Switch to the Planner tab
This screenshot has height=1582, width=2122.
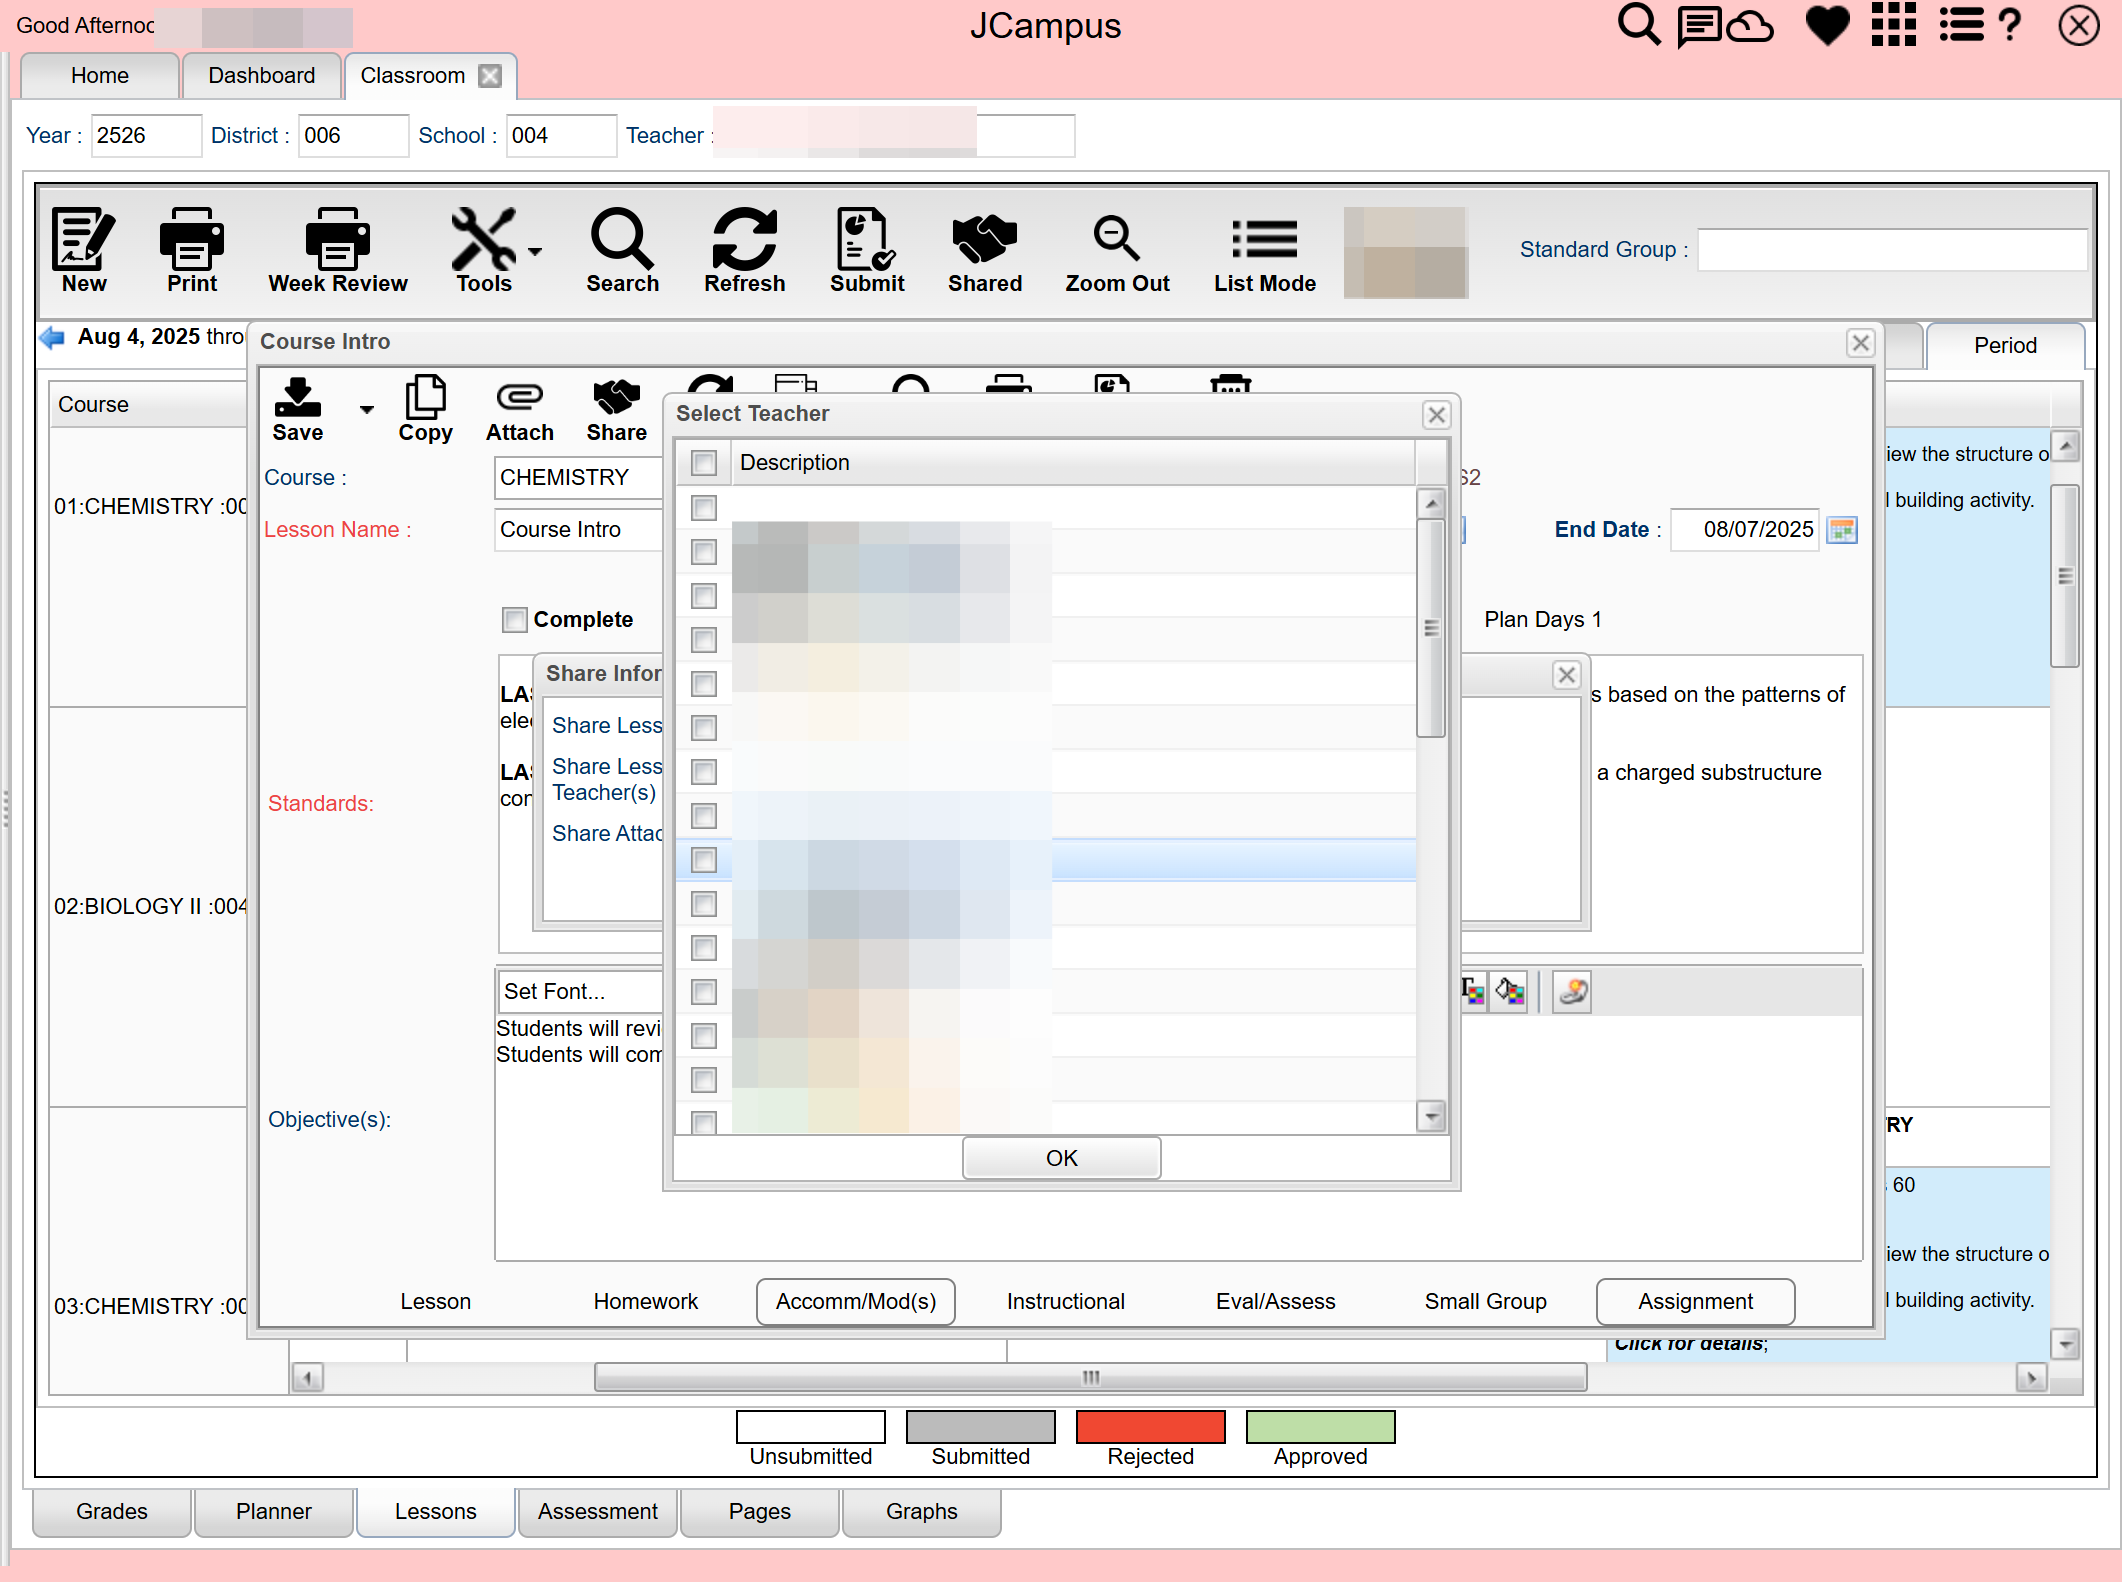274,1512
